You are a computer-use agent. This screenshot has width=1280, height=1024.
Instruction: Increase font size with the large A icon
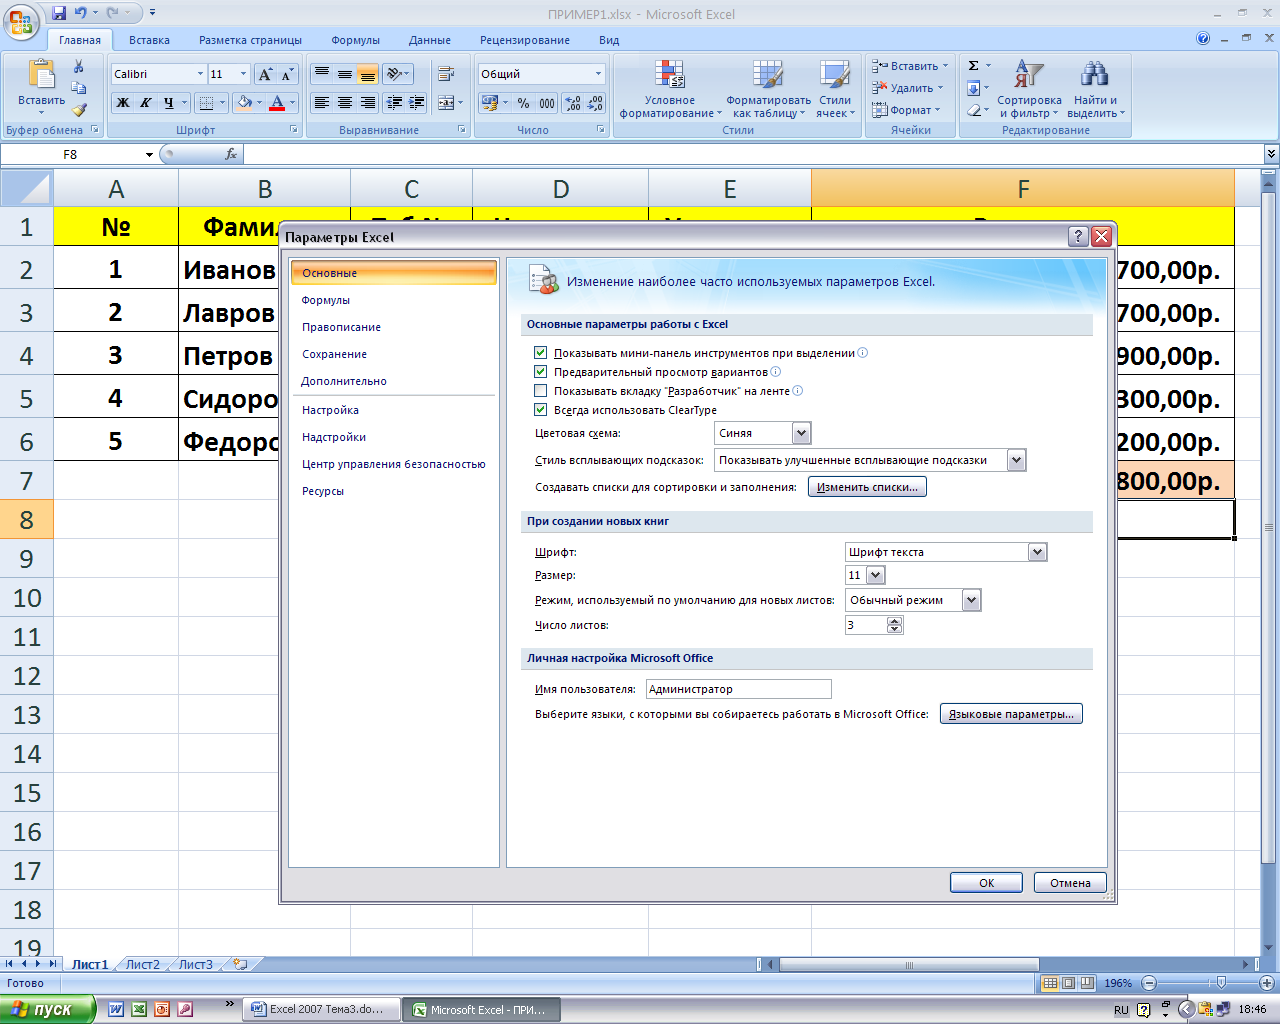pos(265,74)
